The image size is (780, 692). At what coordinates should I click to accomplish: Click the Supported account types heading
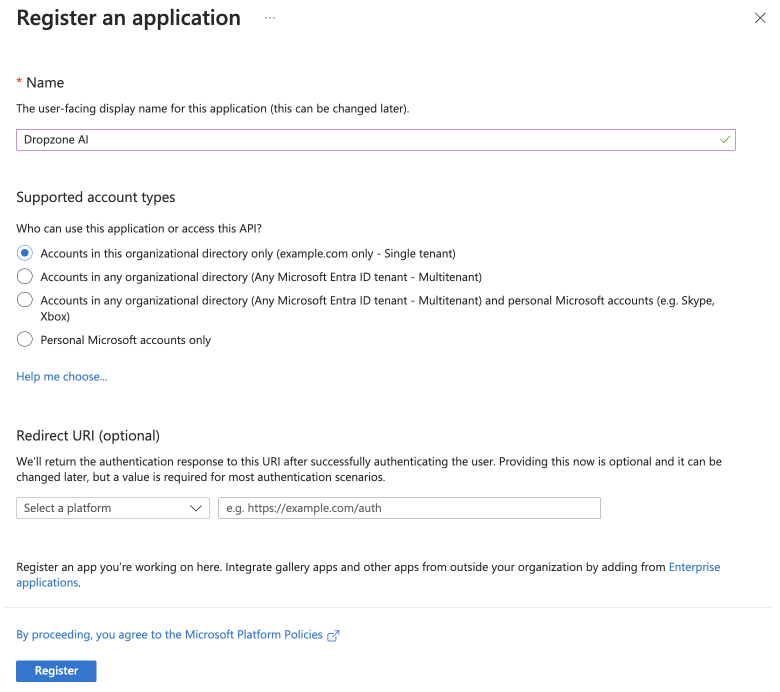click(96, 197)
